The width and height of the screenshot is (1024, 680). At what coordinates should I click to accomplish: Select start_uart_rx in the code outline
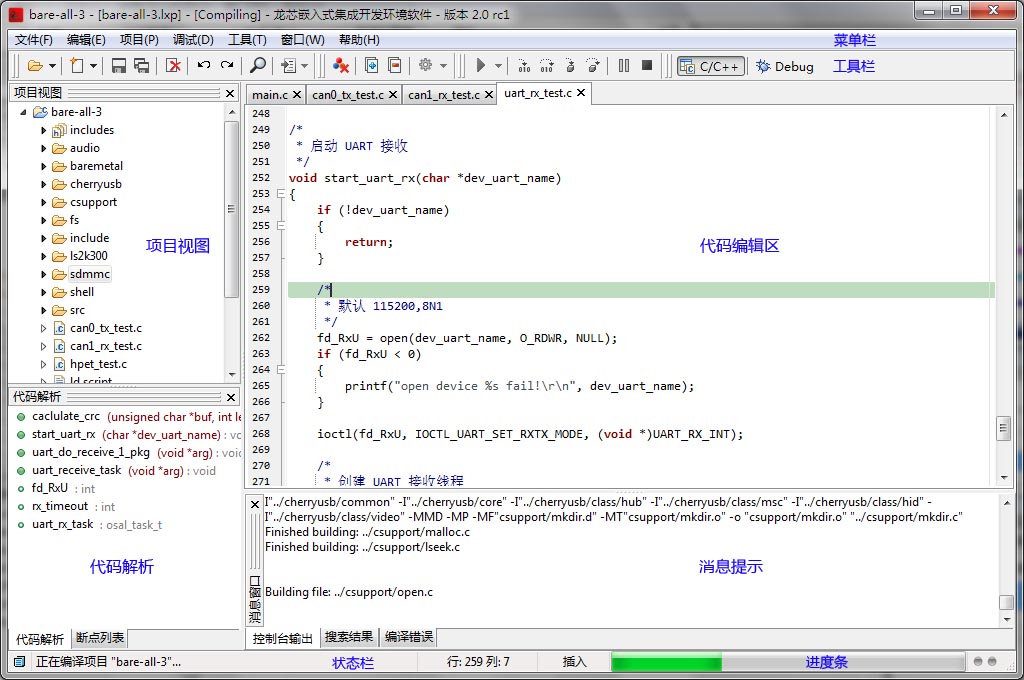pos(63,434)
